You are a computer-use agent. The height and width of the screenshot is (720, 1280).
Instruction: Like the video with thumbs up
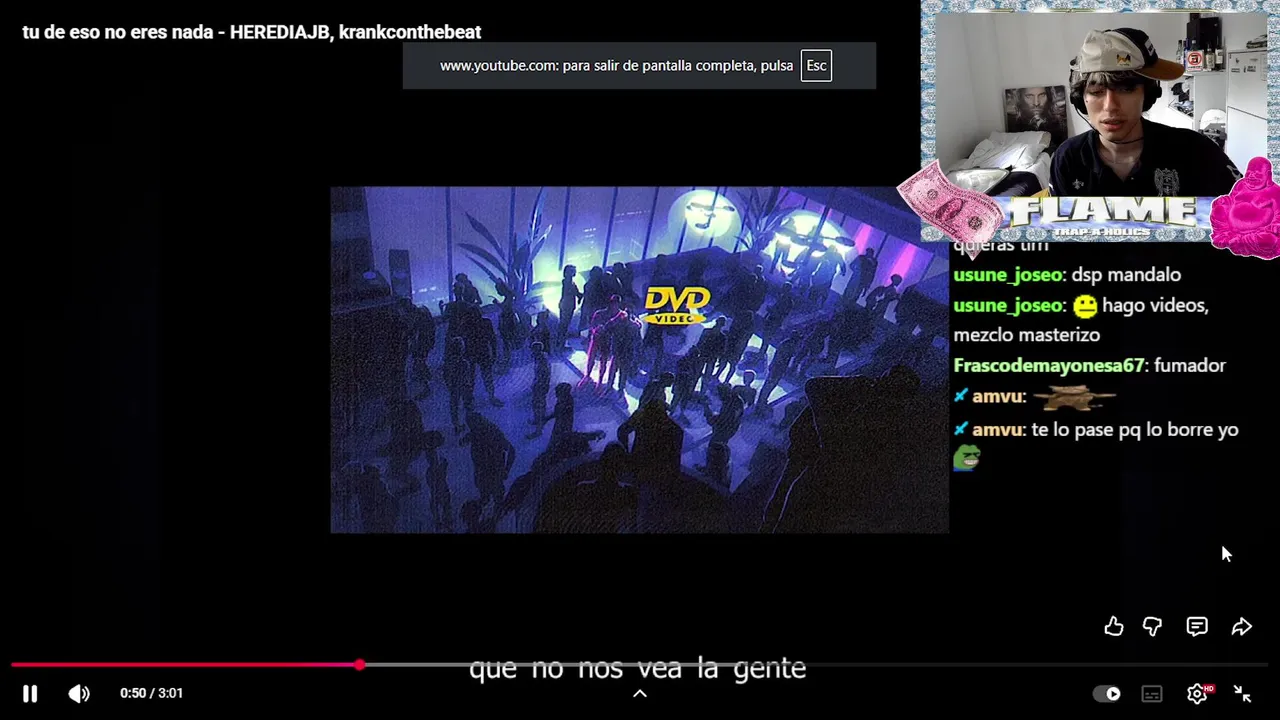coord(1114,626)
